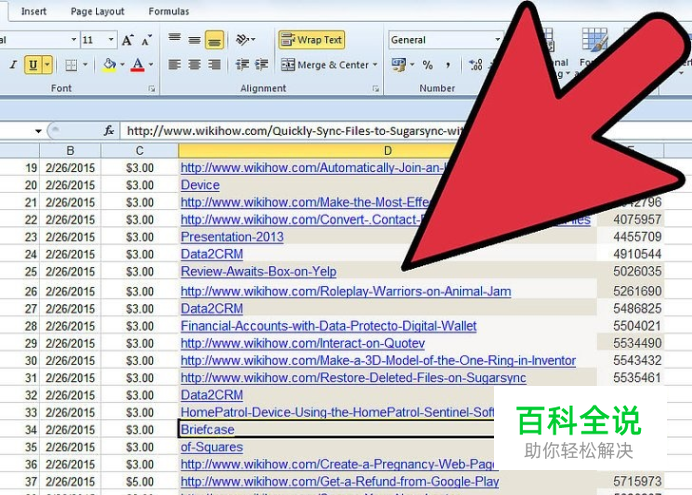Open Roleplay-Warriors-on-Animal-Jam link
The image size is (692, 495).
coord(346,292)
